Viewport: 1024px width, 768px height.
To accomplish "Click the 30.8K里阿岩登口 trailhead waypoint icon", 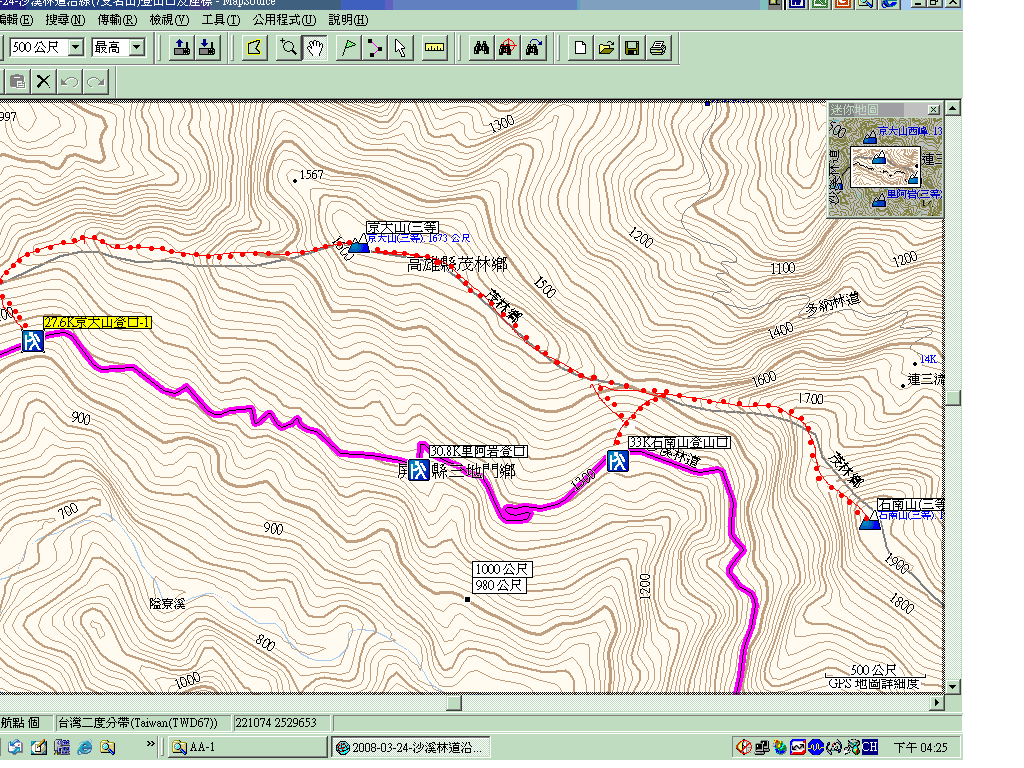I will tap(419, 470).
